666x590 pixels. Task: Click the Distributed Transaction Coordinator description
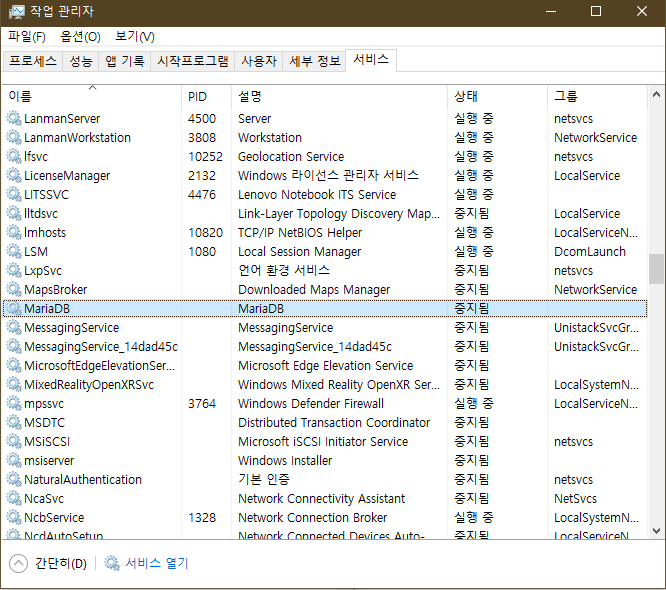(x=334, y=422)
